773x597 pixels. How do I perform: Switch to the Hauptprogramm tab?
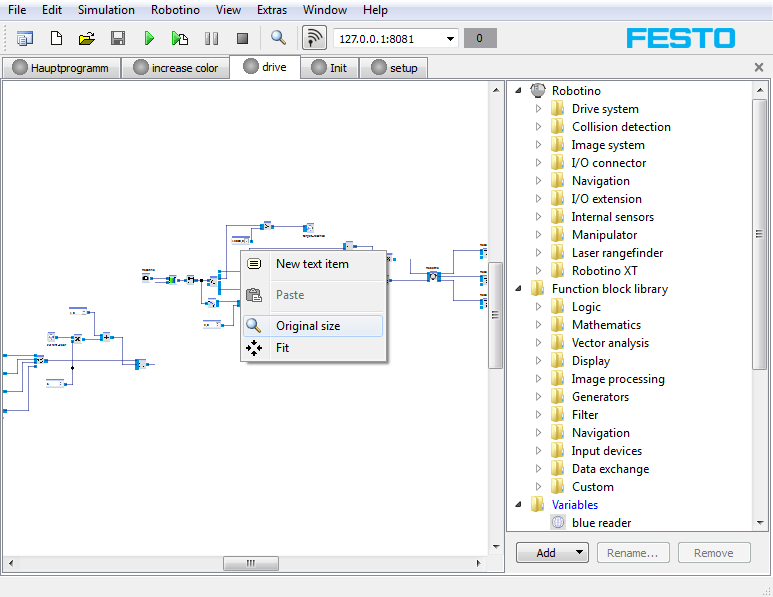point(61,68)
